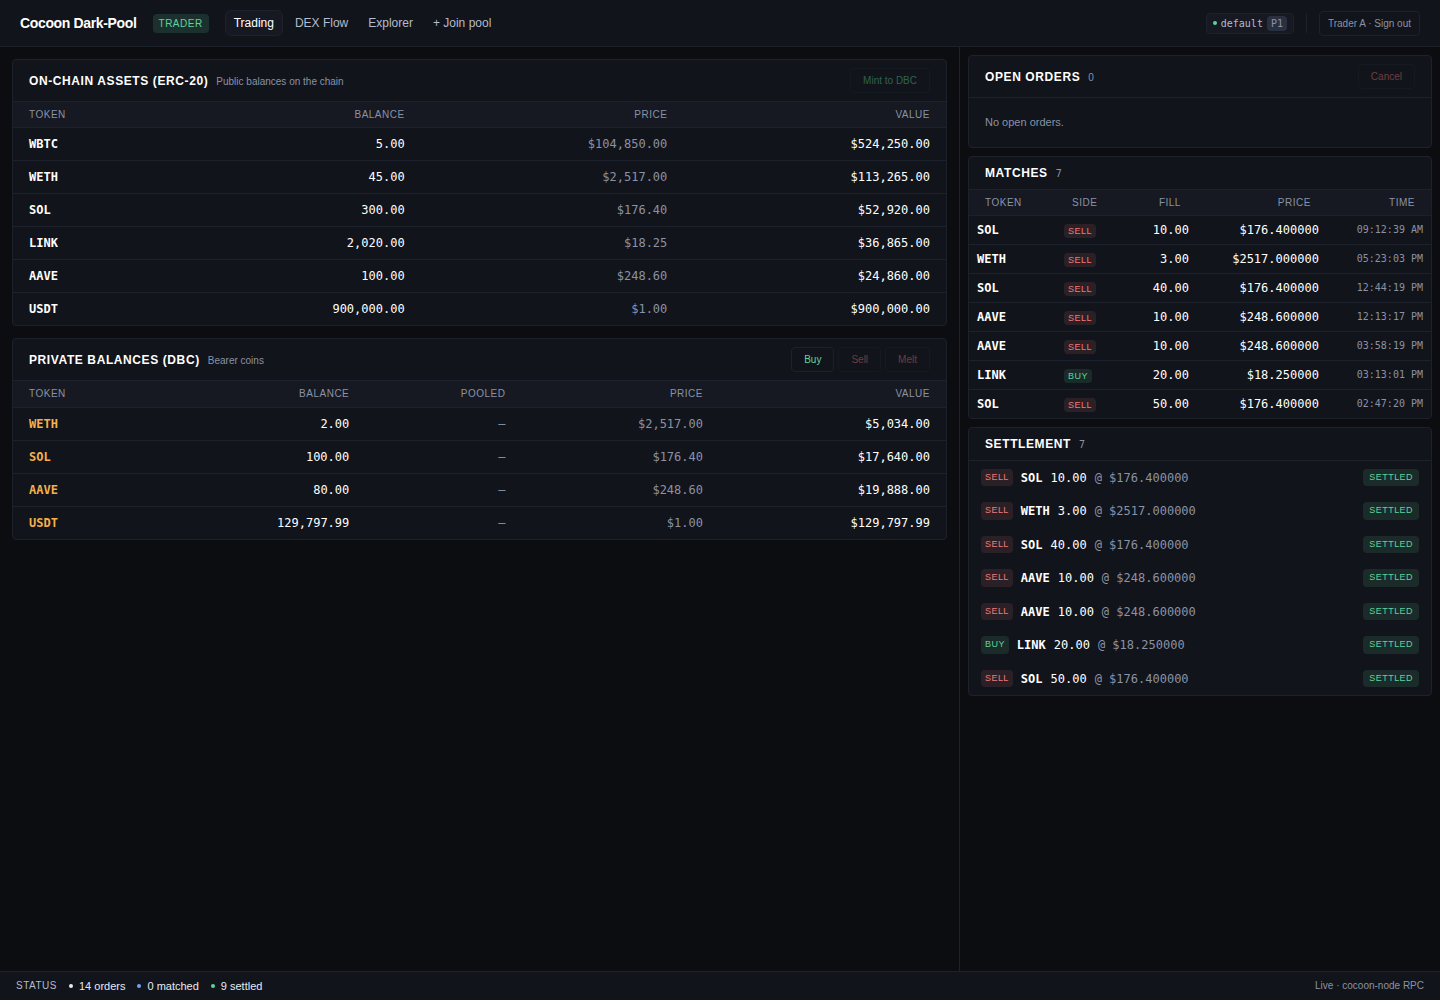Screen dimensions: 1440x1000
Task: Click the Melt button
Action: pos(907,359)
